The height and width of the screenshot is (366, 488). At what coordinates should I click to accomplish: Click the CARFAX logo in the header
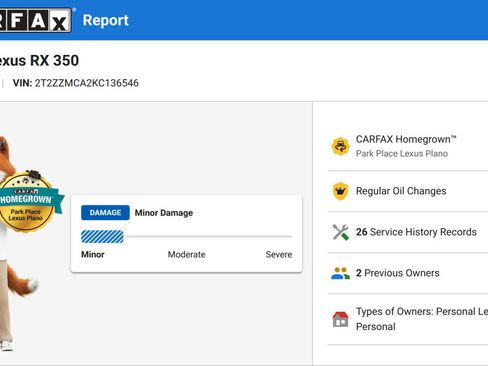click(35, 20)
